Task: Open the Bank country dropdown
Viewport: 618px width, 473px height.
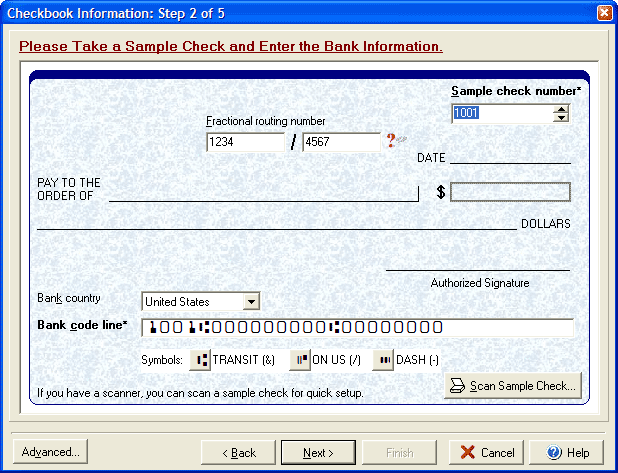Action: [251, 301]
